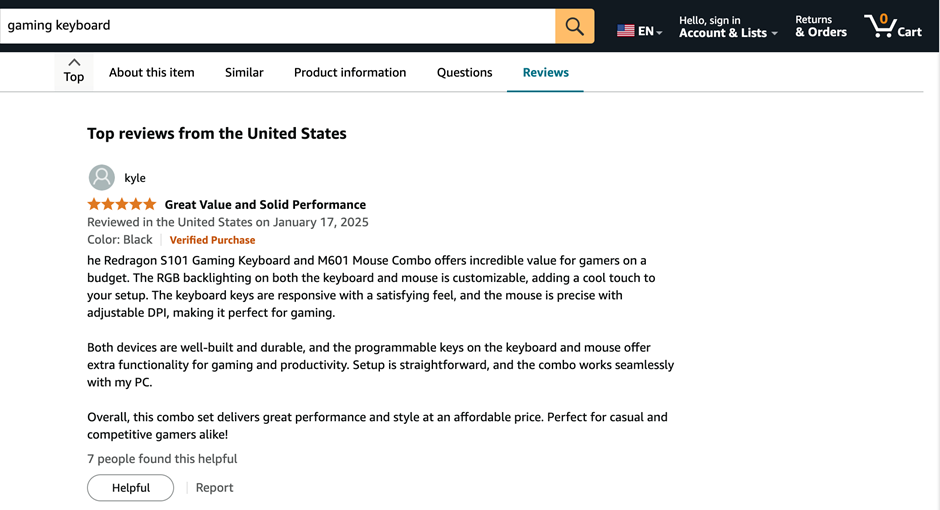Open Returns & Orders link

coord(820,26)
